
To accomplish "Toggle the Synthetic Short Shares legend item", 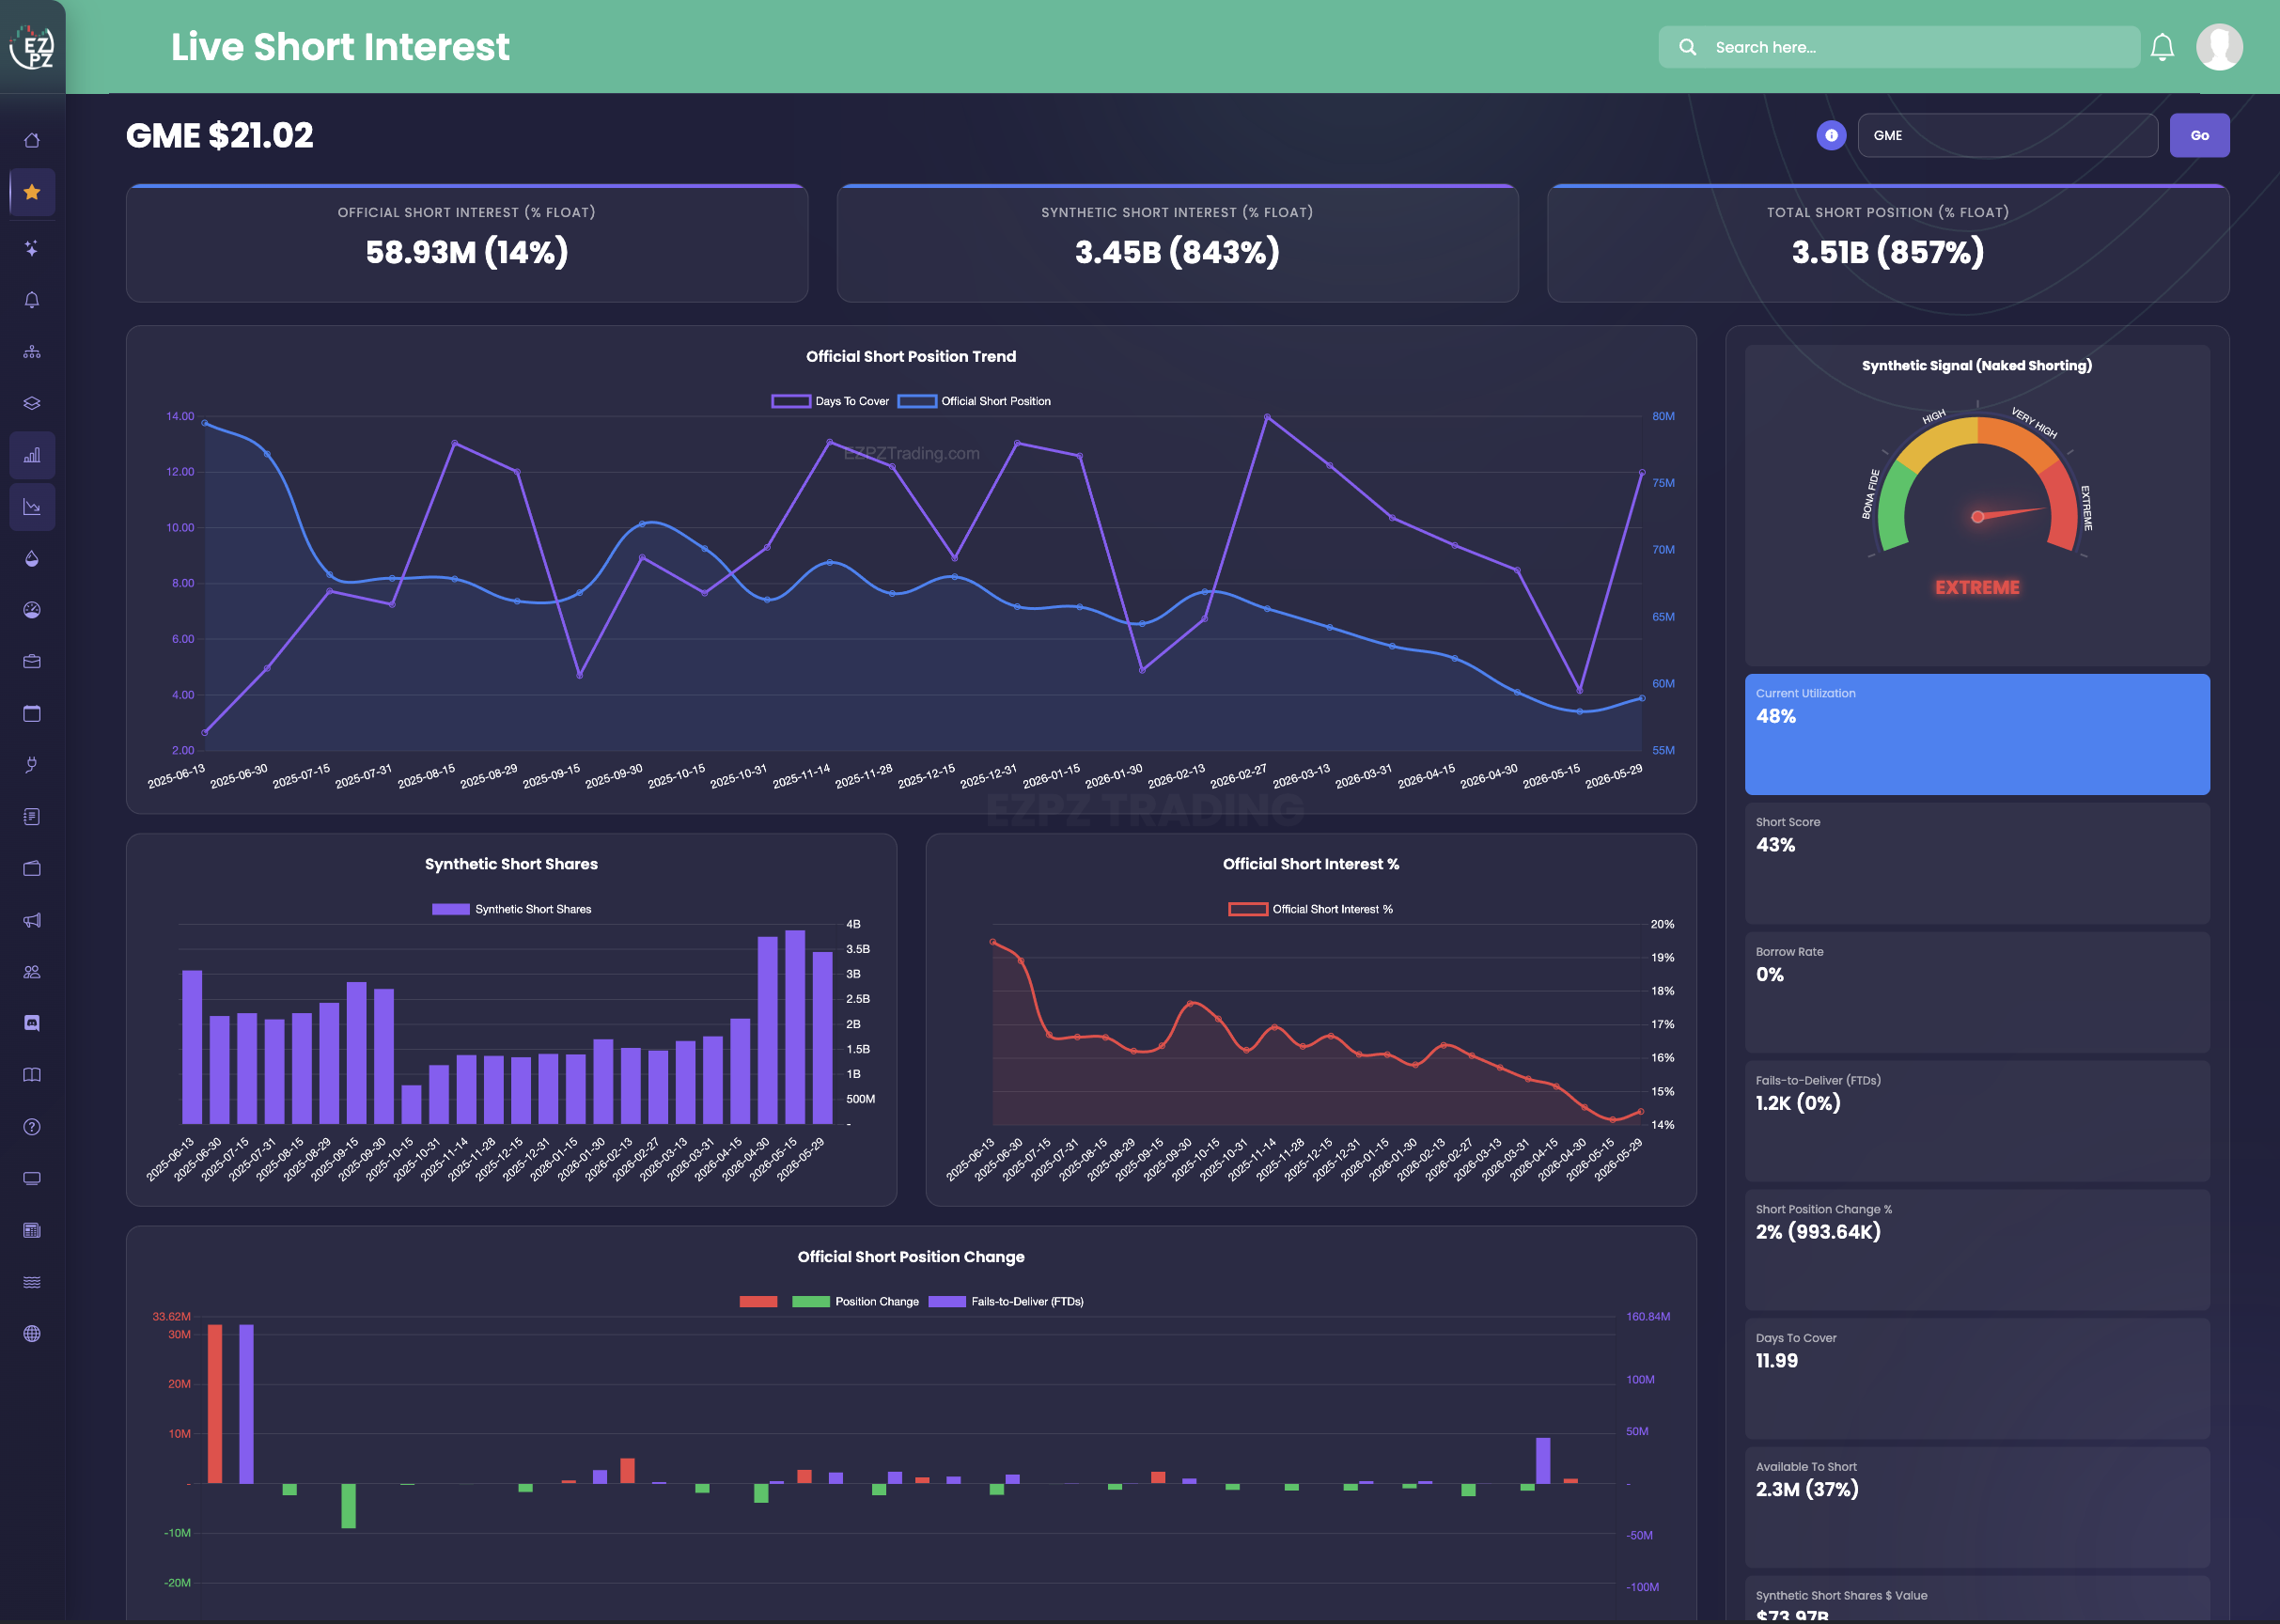I will click(x=511, y=909).
